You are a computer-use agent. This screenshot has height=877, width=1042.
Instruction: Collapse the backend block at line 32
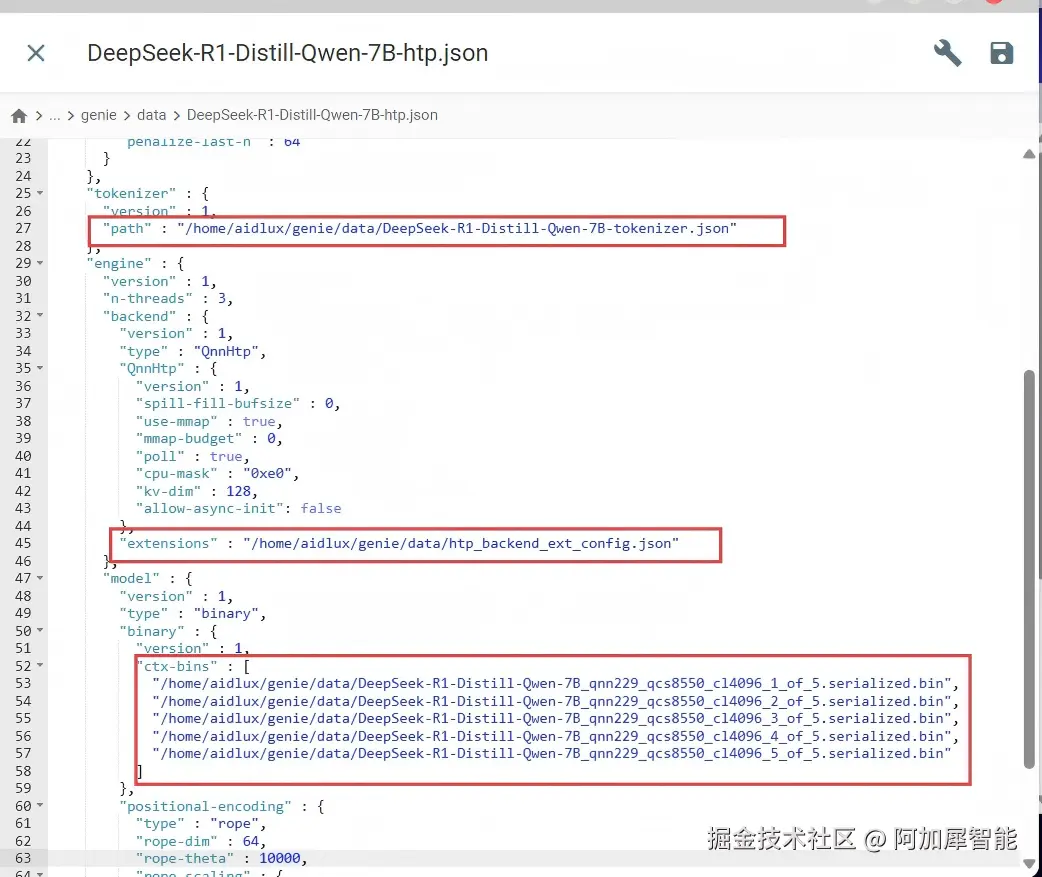pos(40,316)
